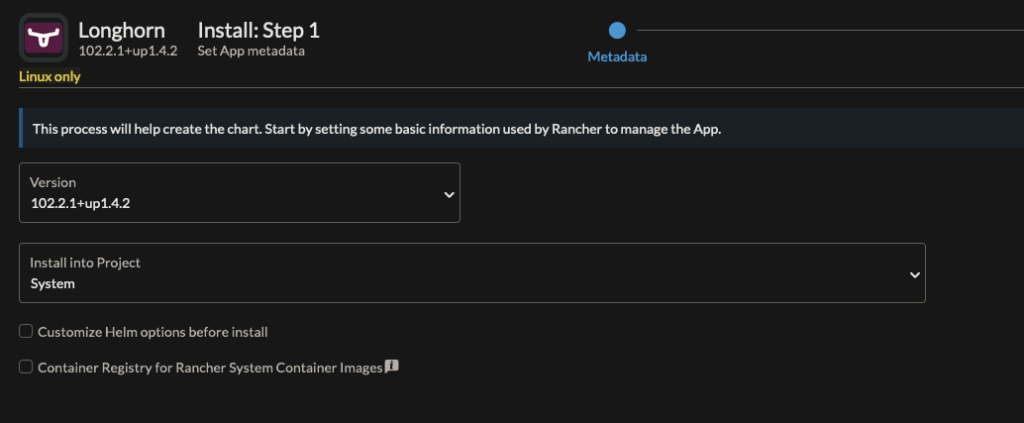Click the chart version under Longhorn title
Screen dimensions: 1024x423
(128, 51)
